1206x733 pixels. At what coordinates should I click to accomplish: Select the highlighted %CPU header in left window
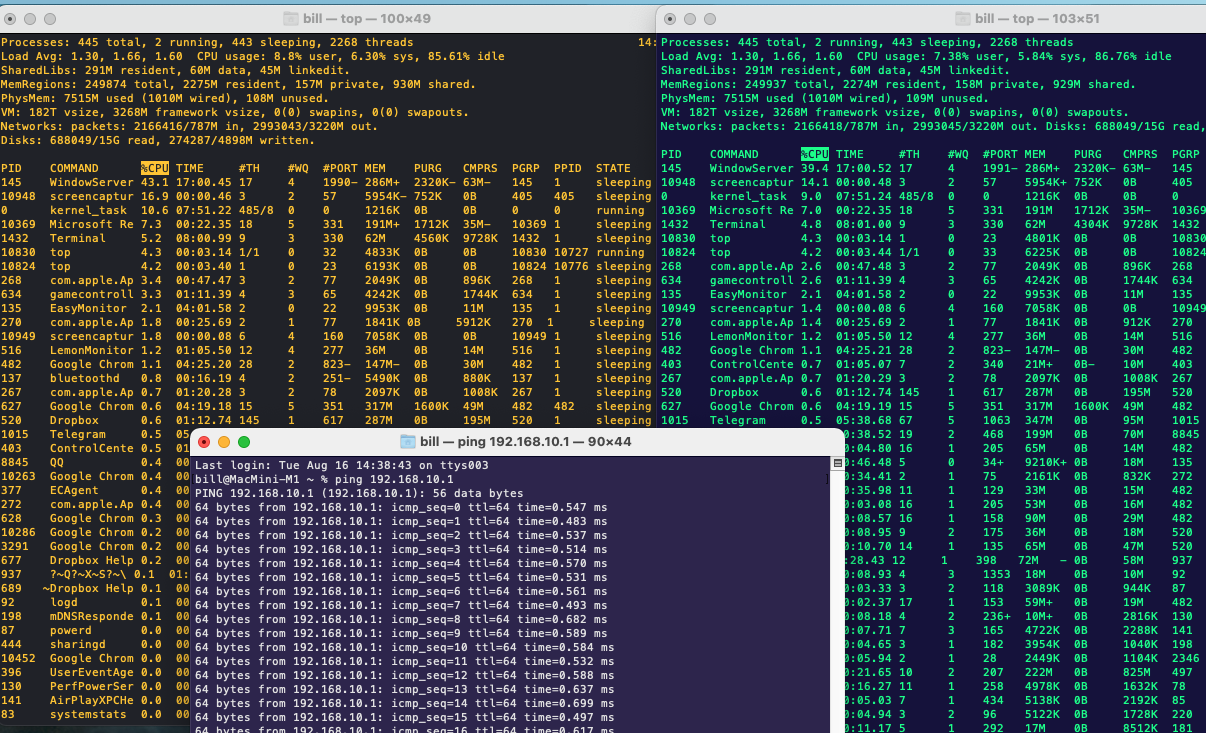(155, 168)
